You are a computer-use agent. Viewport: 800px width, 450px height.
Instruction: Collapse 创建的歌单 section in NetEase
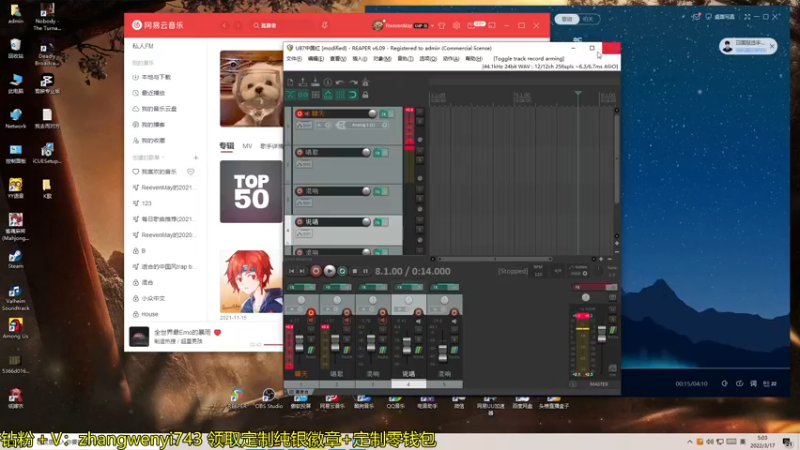point(148,158)
